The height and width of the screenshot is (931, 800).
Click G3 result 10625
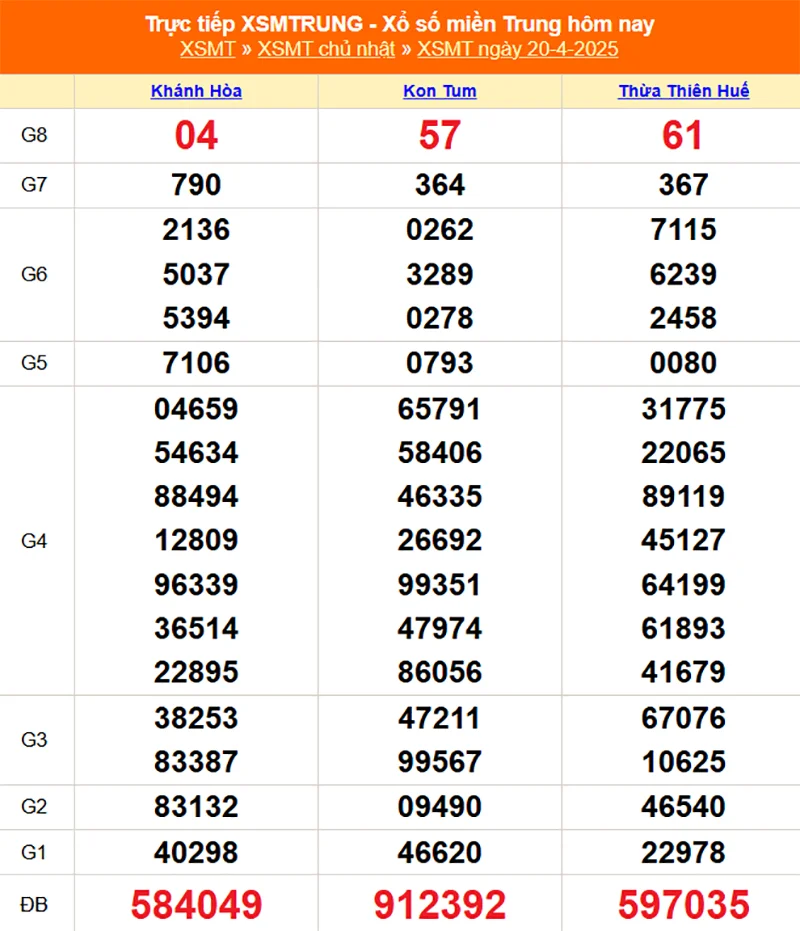coord(683,762)
